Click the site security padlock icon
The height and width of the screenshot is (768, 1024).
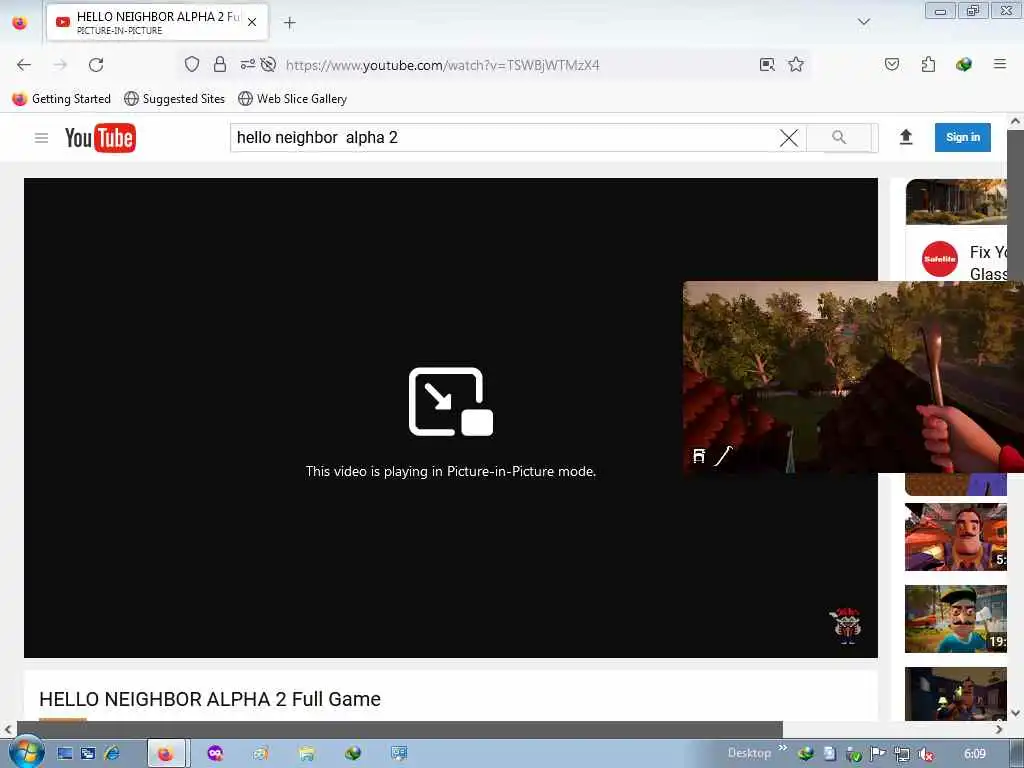tap(220, 64)
